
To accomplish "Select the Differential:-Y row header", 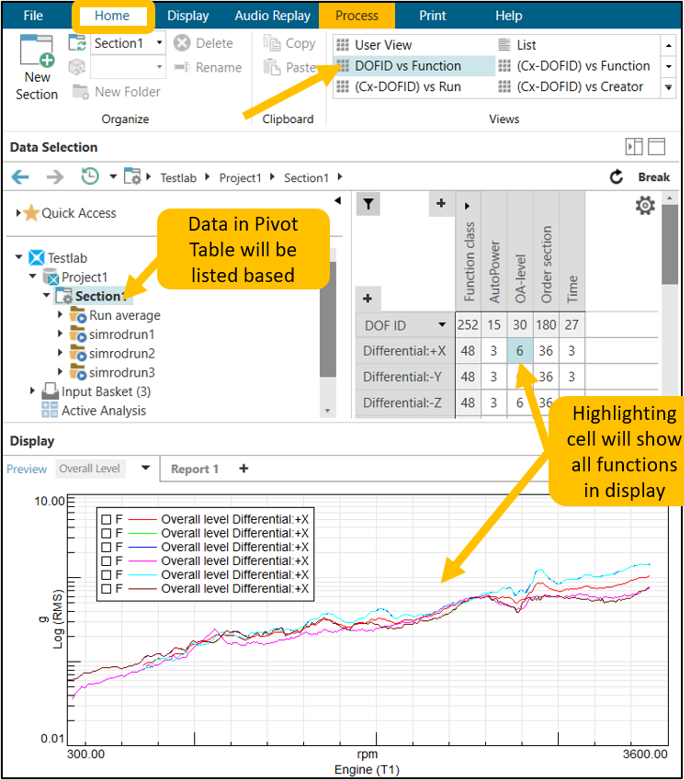I will pos(404,377).
